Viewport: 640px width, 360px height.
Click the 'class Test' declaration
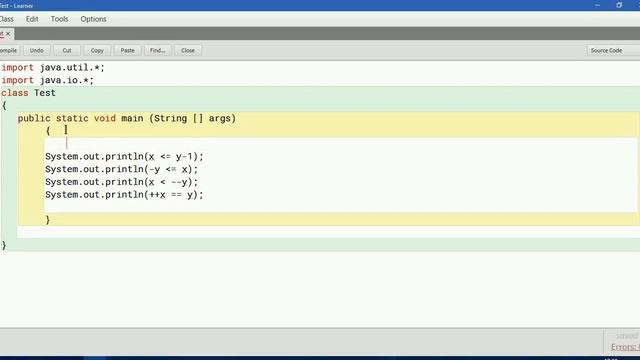pos(28,93)
